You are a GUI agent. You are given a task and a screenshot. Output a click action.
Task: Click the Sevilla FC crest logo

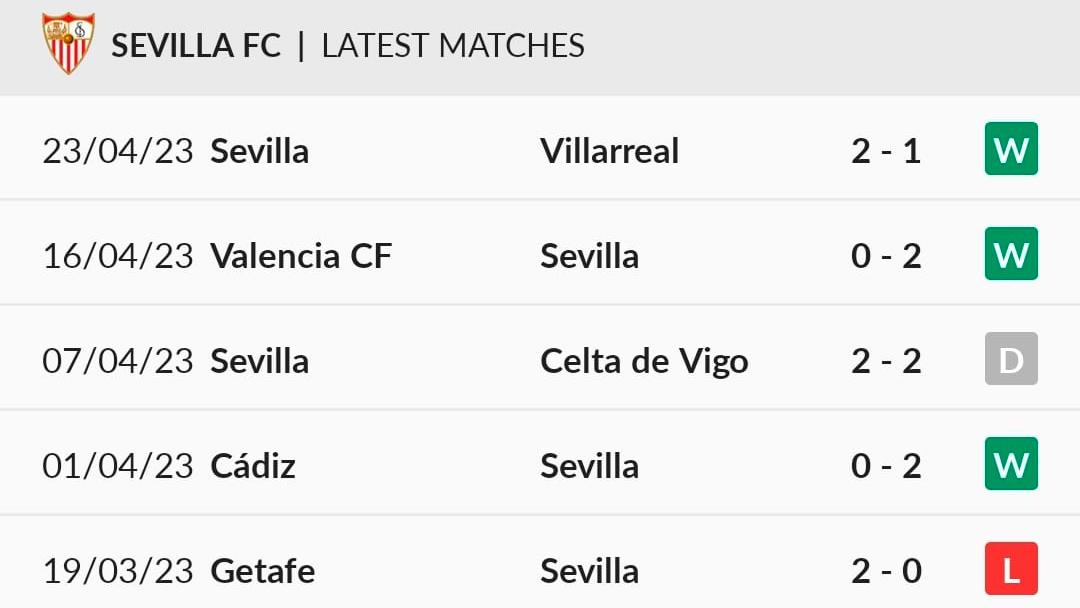[68, 43]
